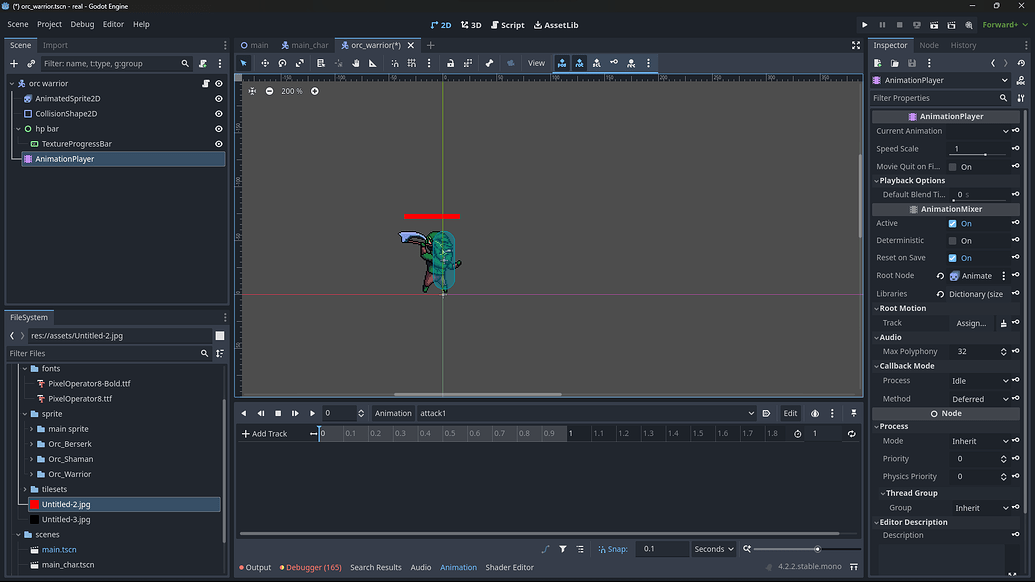
Task: Select the Move tool in the 2D toolbar
Action: click(x=265, y=63)
